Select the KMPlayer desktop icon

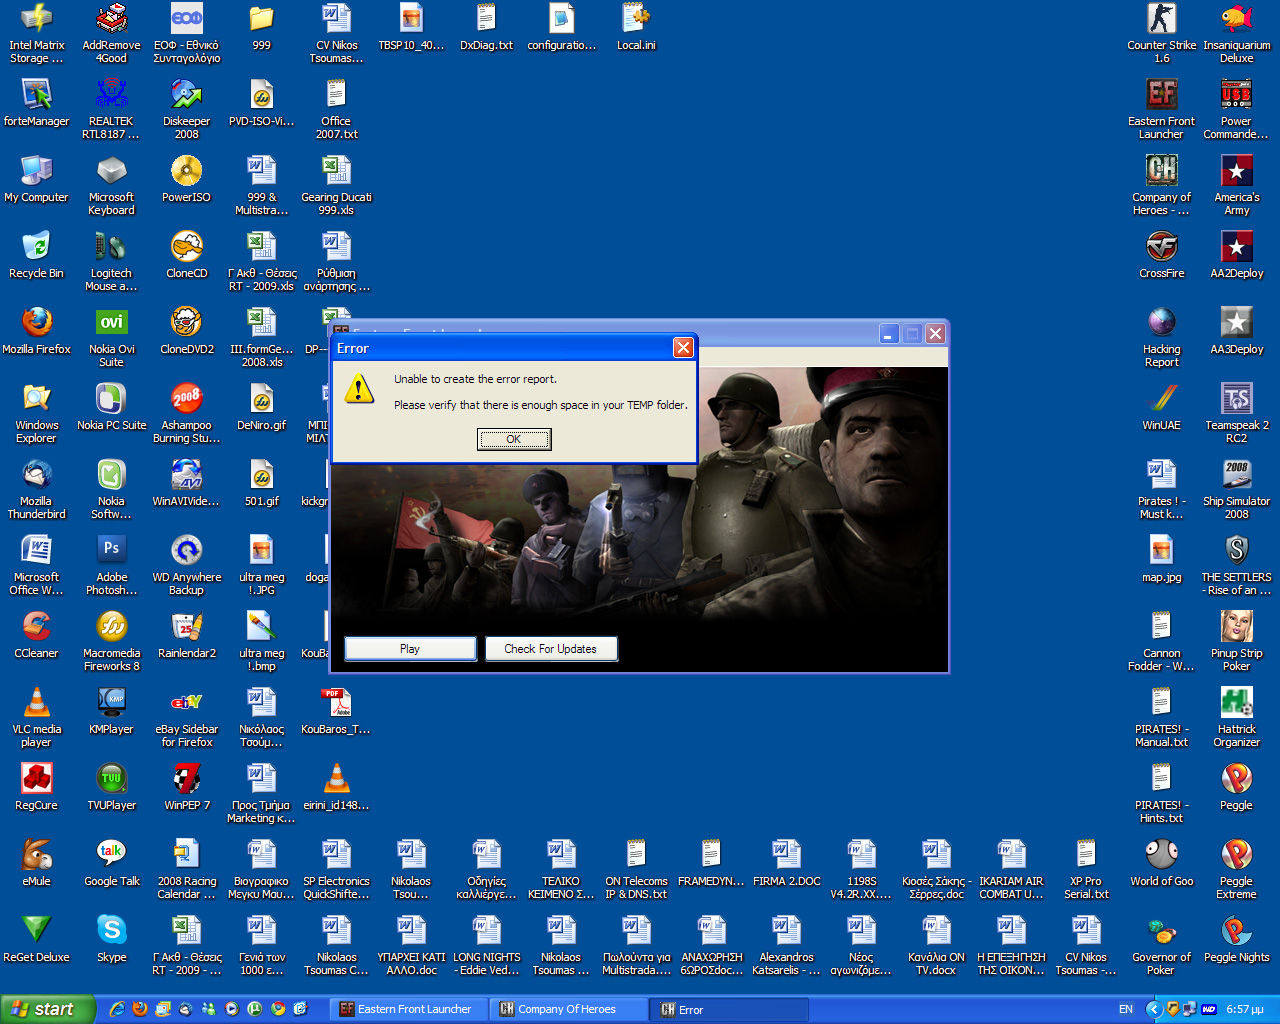click(x=112, y=710)
